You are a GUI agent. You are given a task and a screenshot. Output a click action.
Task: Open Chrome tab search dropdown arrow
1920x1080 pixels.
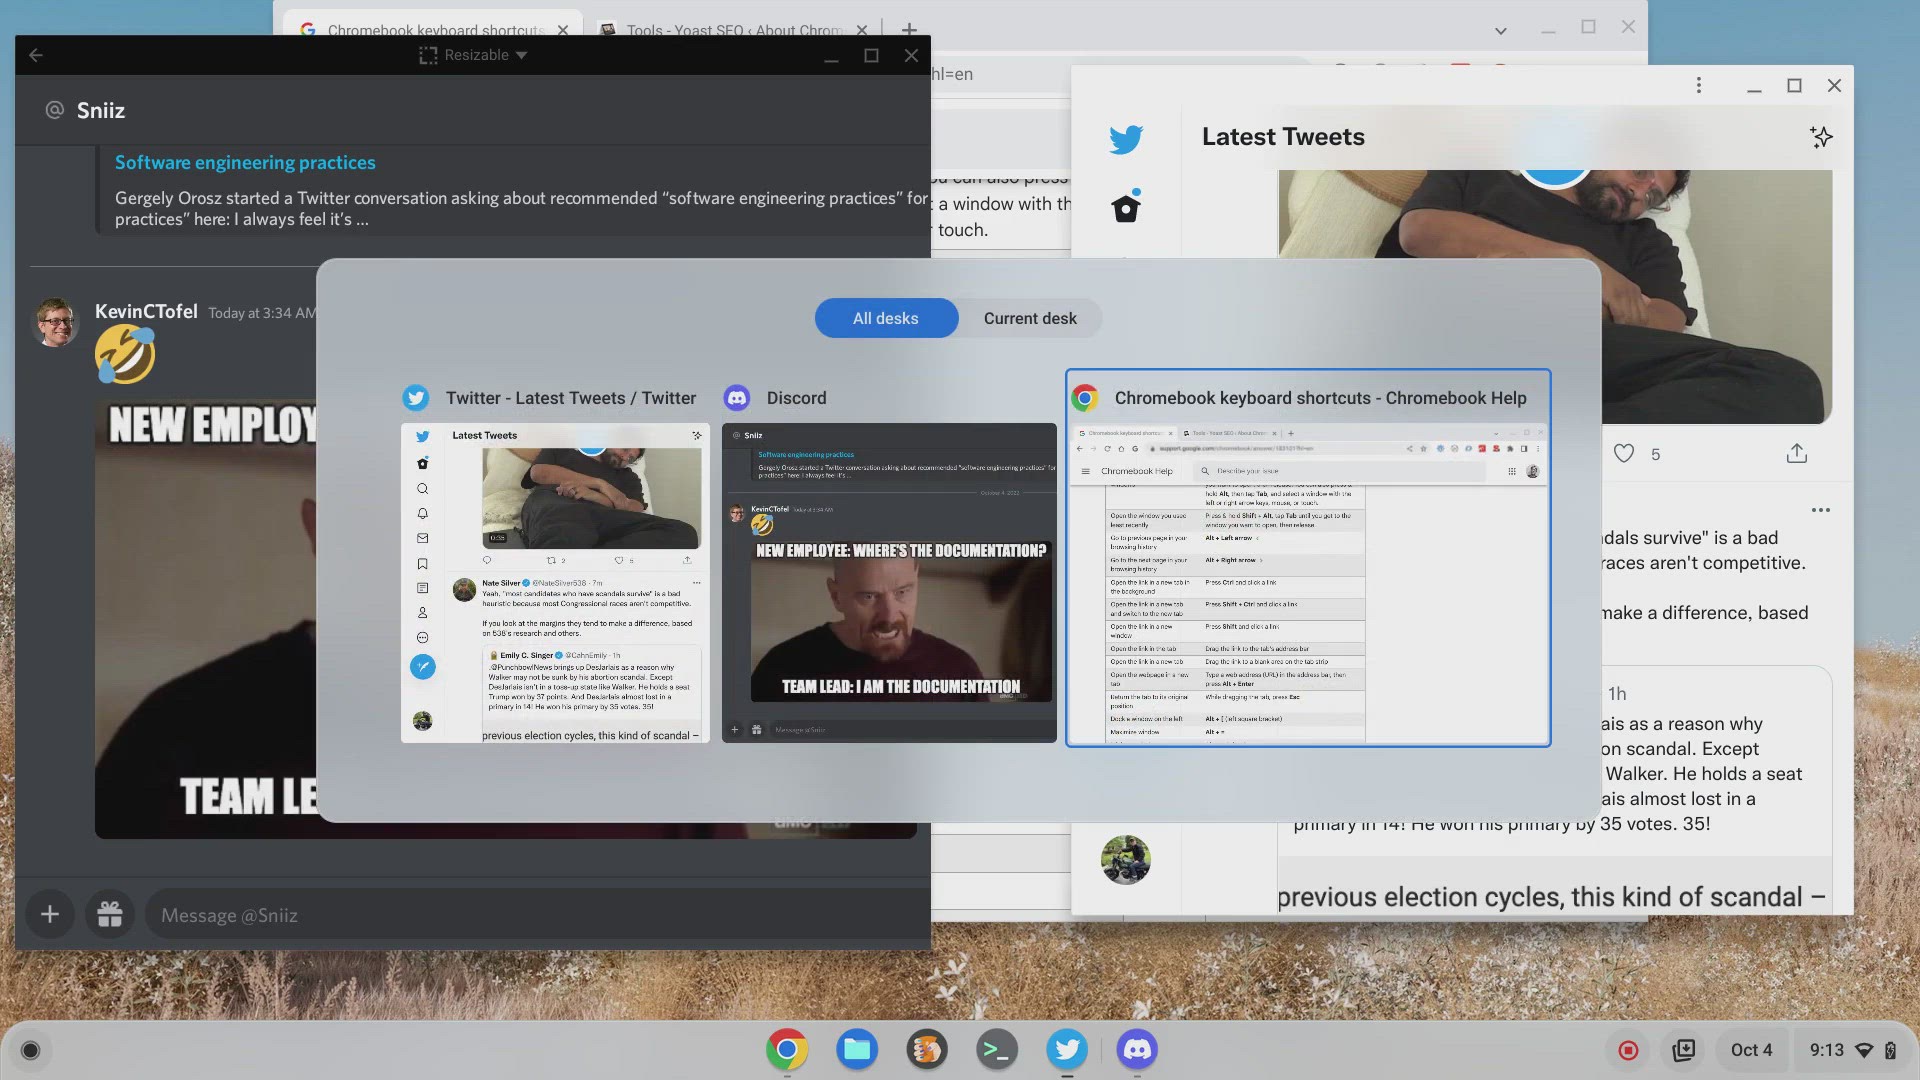click(1500, 31)
